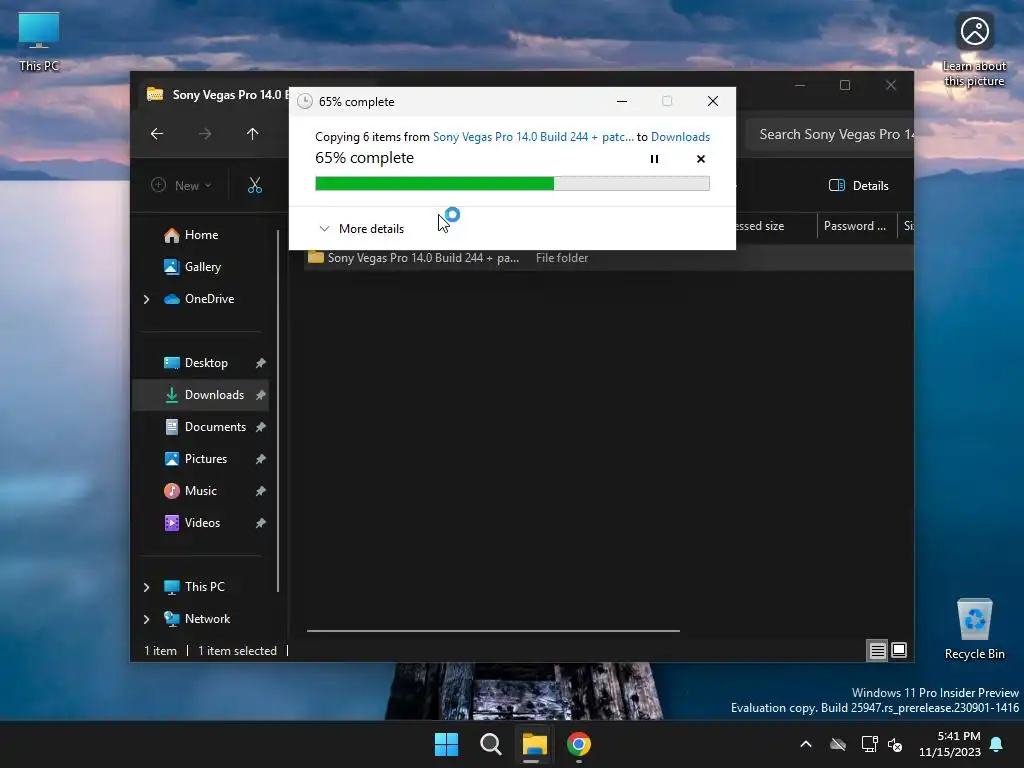
Task: Click the Cut scissors icon
Action: tap(255, 185)
